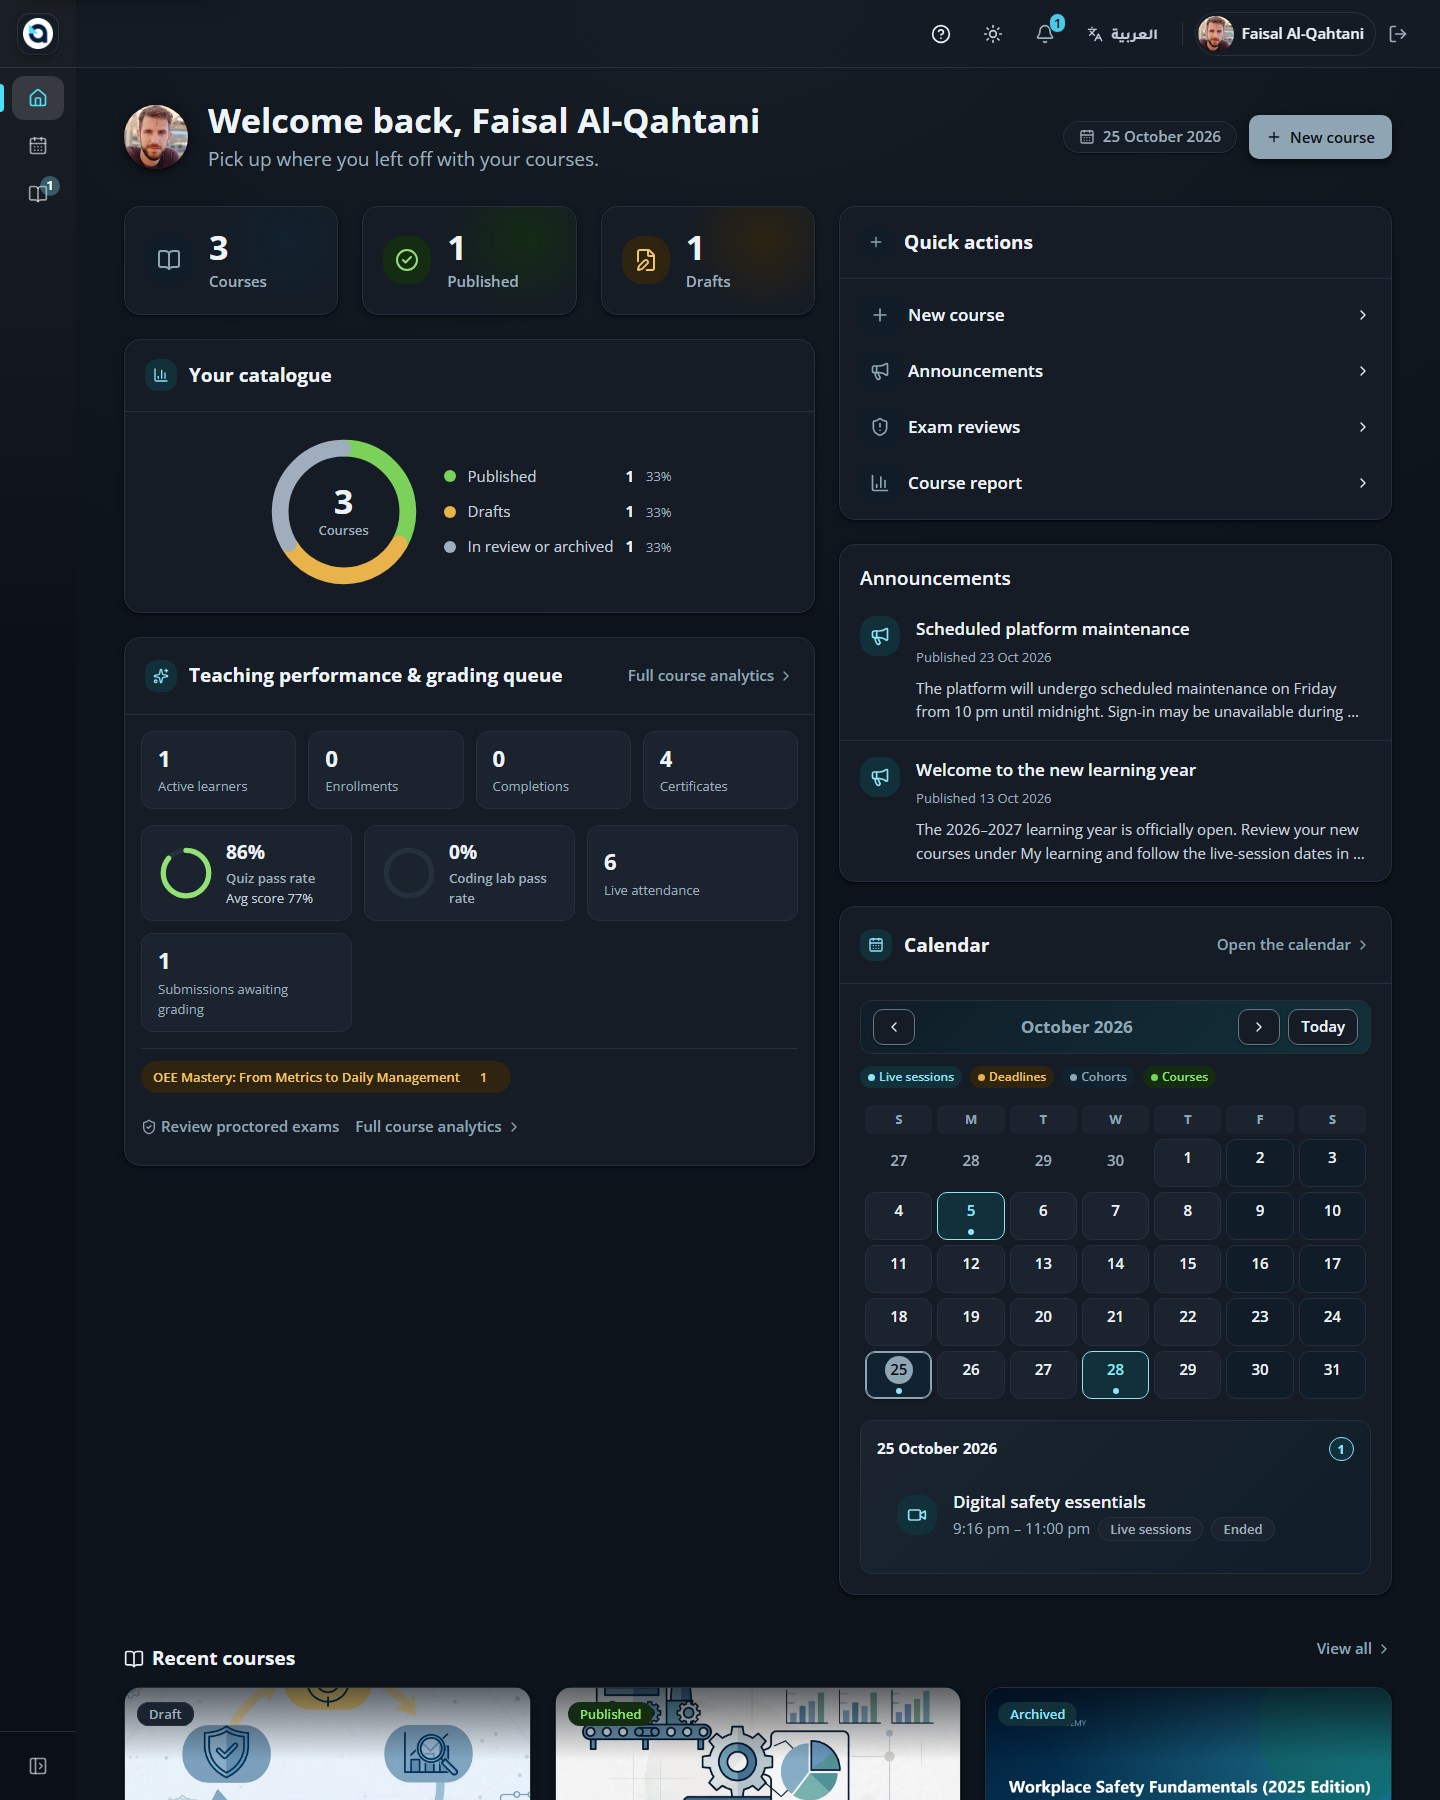1440x1800 pixels.
Task: Go to previous month in calendar
Action: point(894,1027)
